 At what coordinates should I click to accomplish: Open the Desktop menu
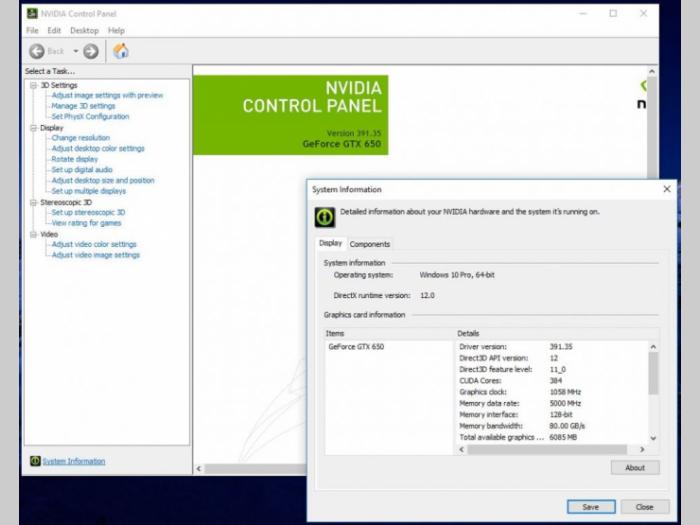tap(84, 30)
